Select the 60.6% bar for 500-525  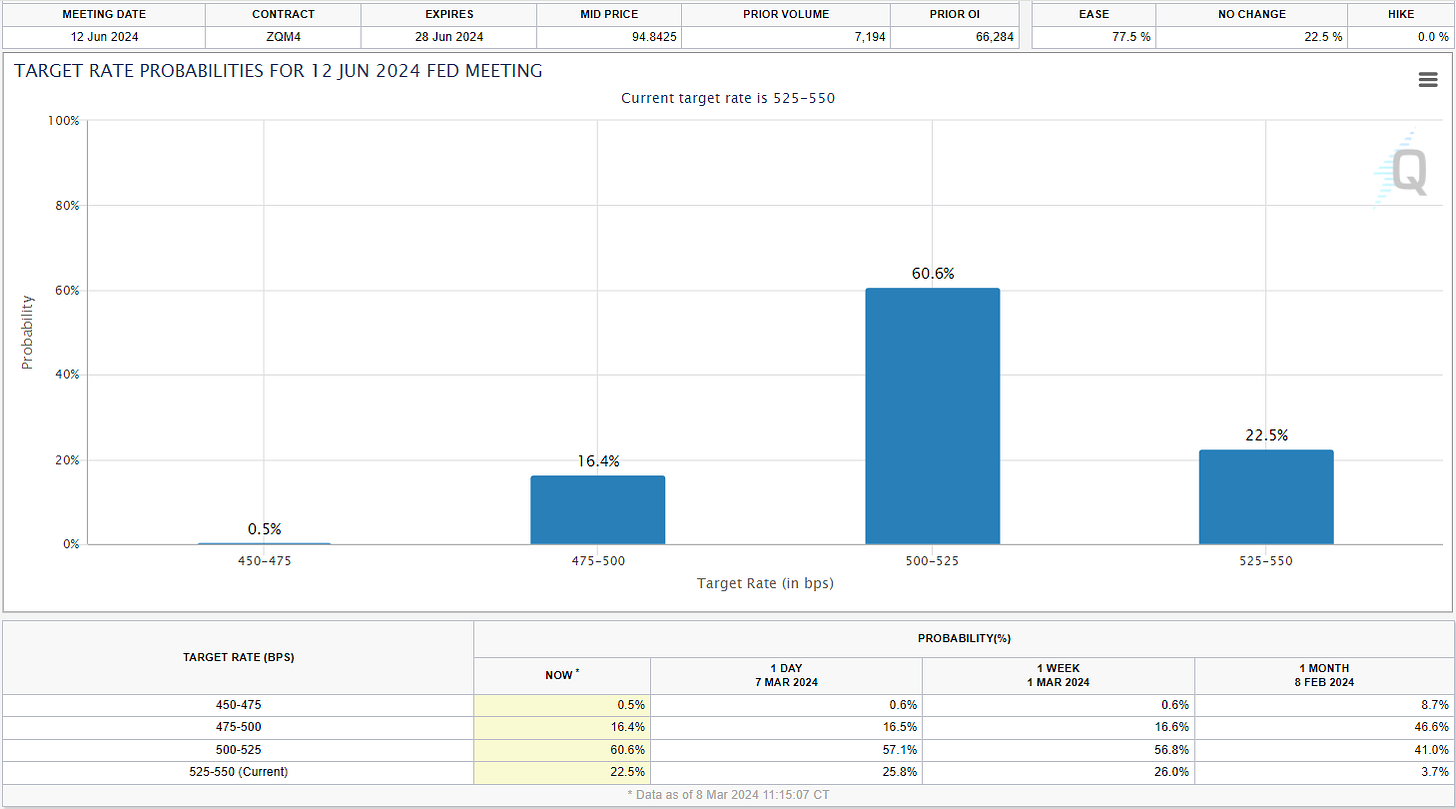pyautogui.click(x=932, y=416)
